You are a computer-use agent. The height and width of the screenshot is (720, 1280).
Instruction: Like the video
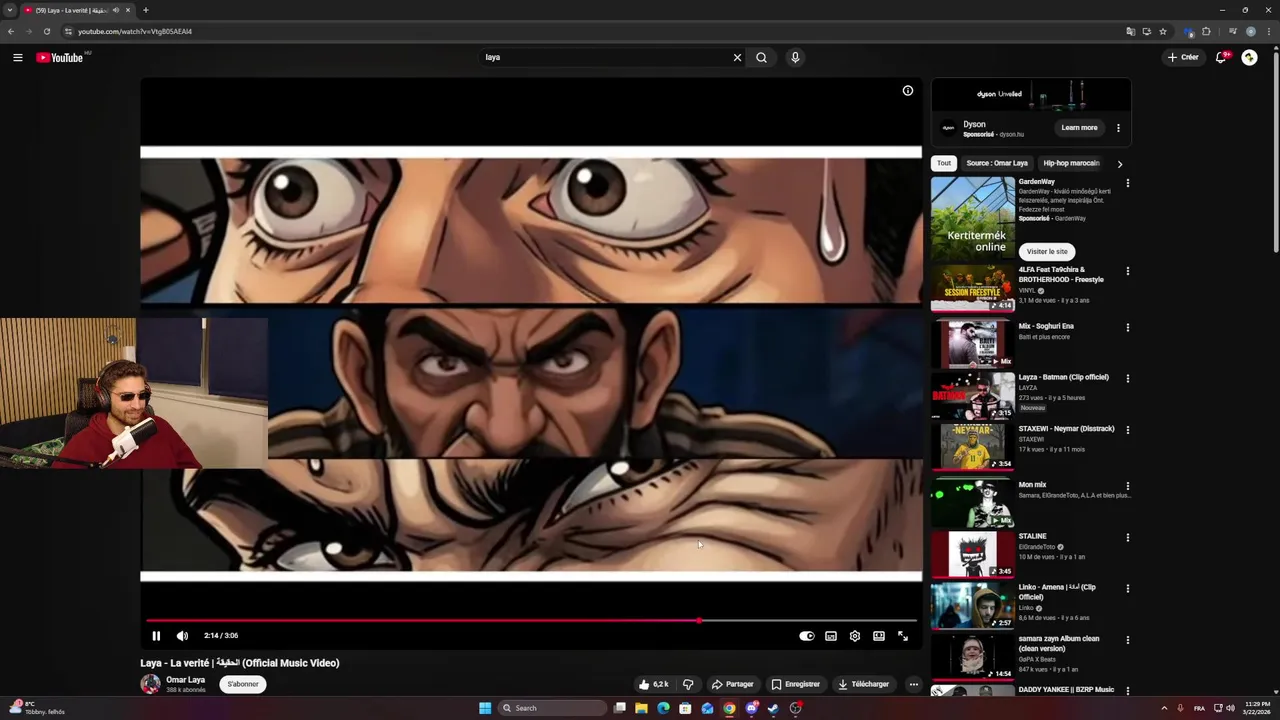(654, 684)
